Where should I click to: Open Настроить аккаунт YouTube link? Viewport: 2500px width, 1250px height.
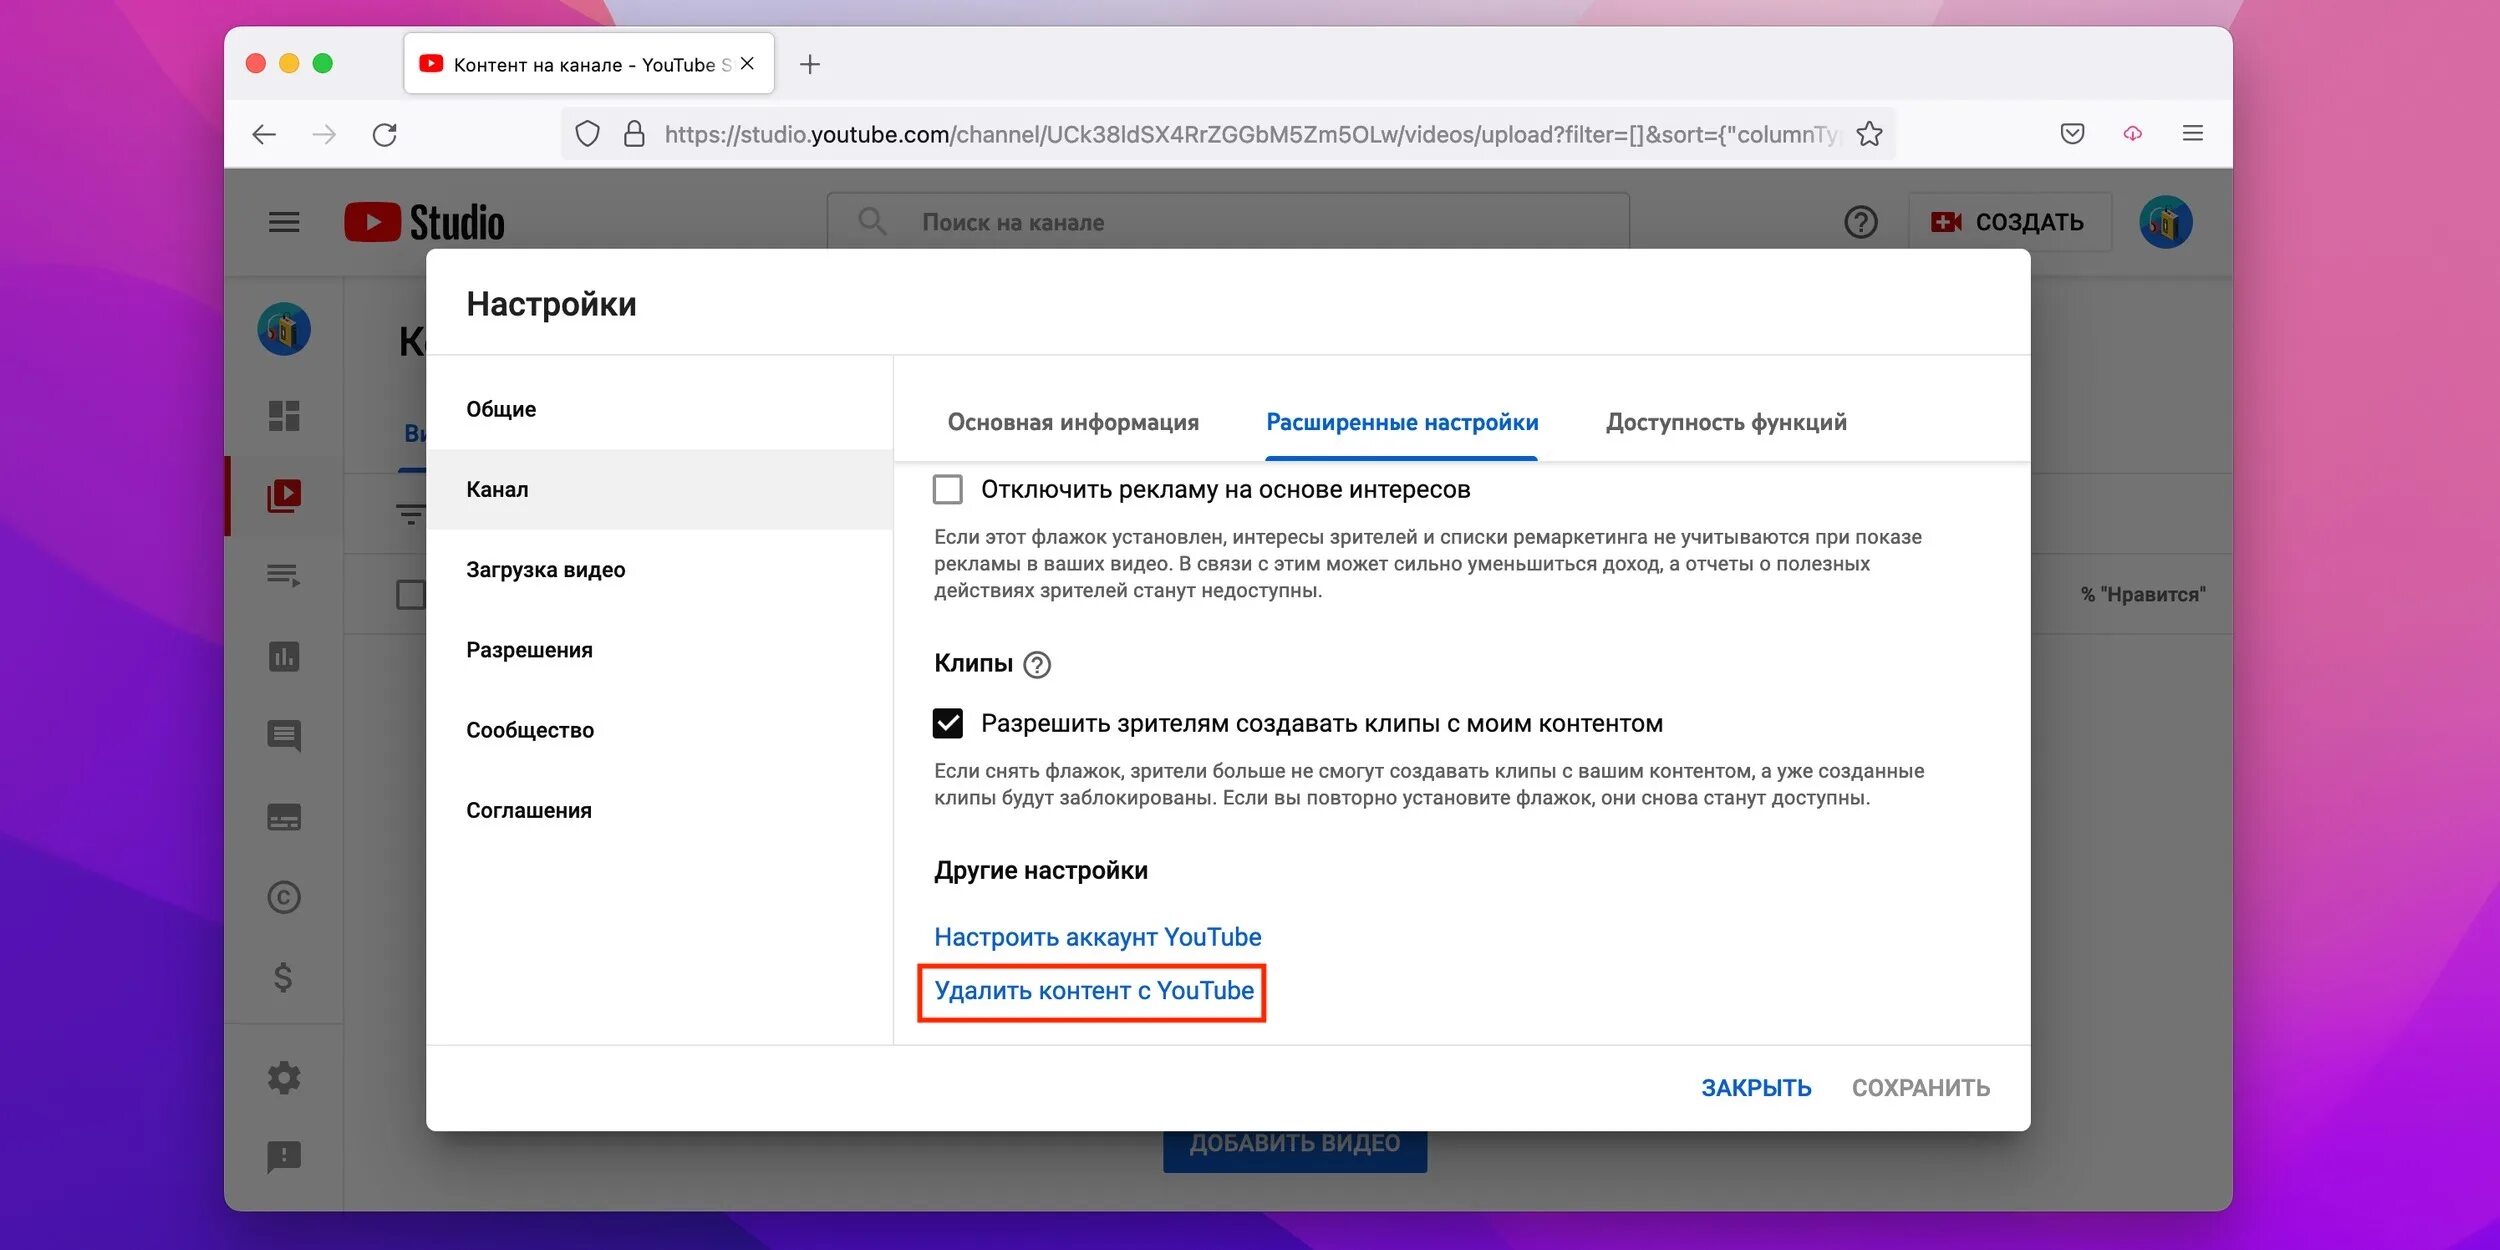pyautogui.click(x=1097, y=937)
